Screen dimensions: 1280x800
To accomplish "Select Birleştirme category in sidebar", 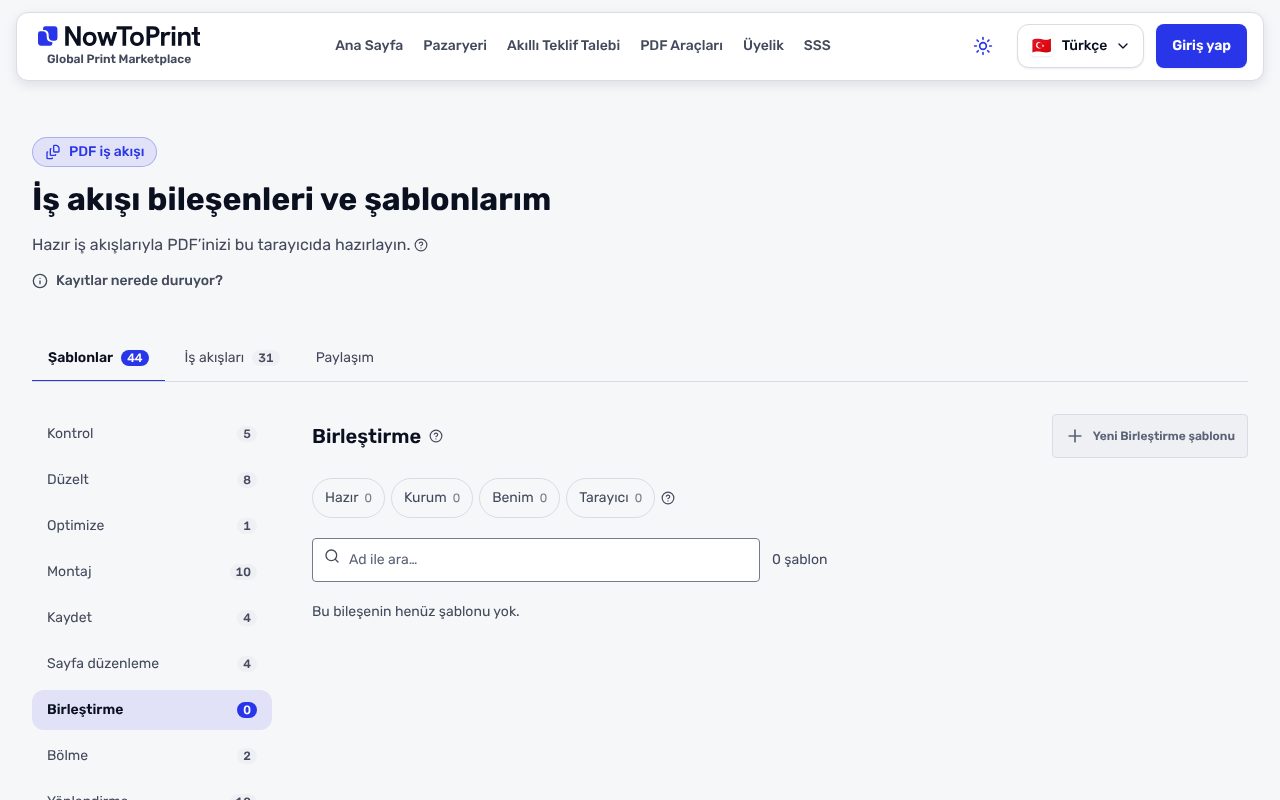I will [152, 710].
